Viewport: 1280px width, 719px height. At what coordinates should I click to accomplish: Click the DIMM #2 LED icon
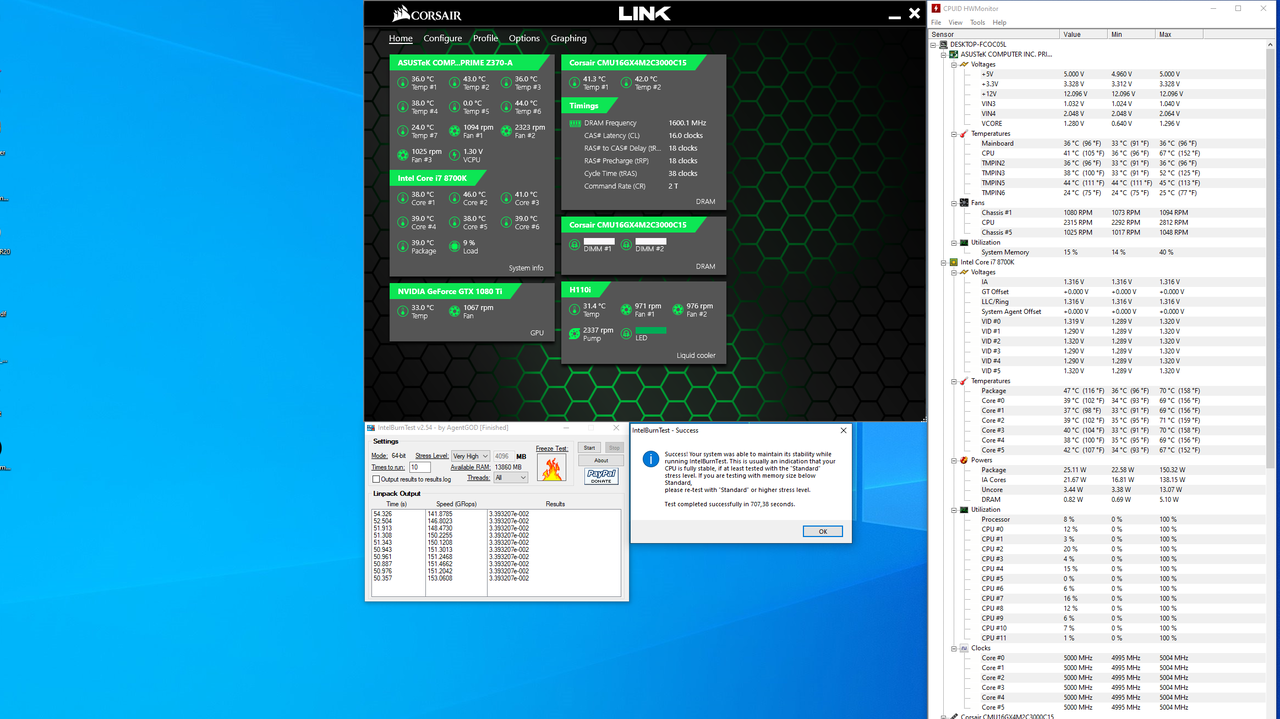[x=626, y=244]
